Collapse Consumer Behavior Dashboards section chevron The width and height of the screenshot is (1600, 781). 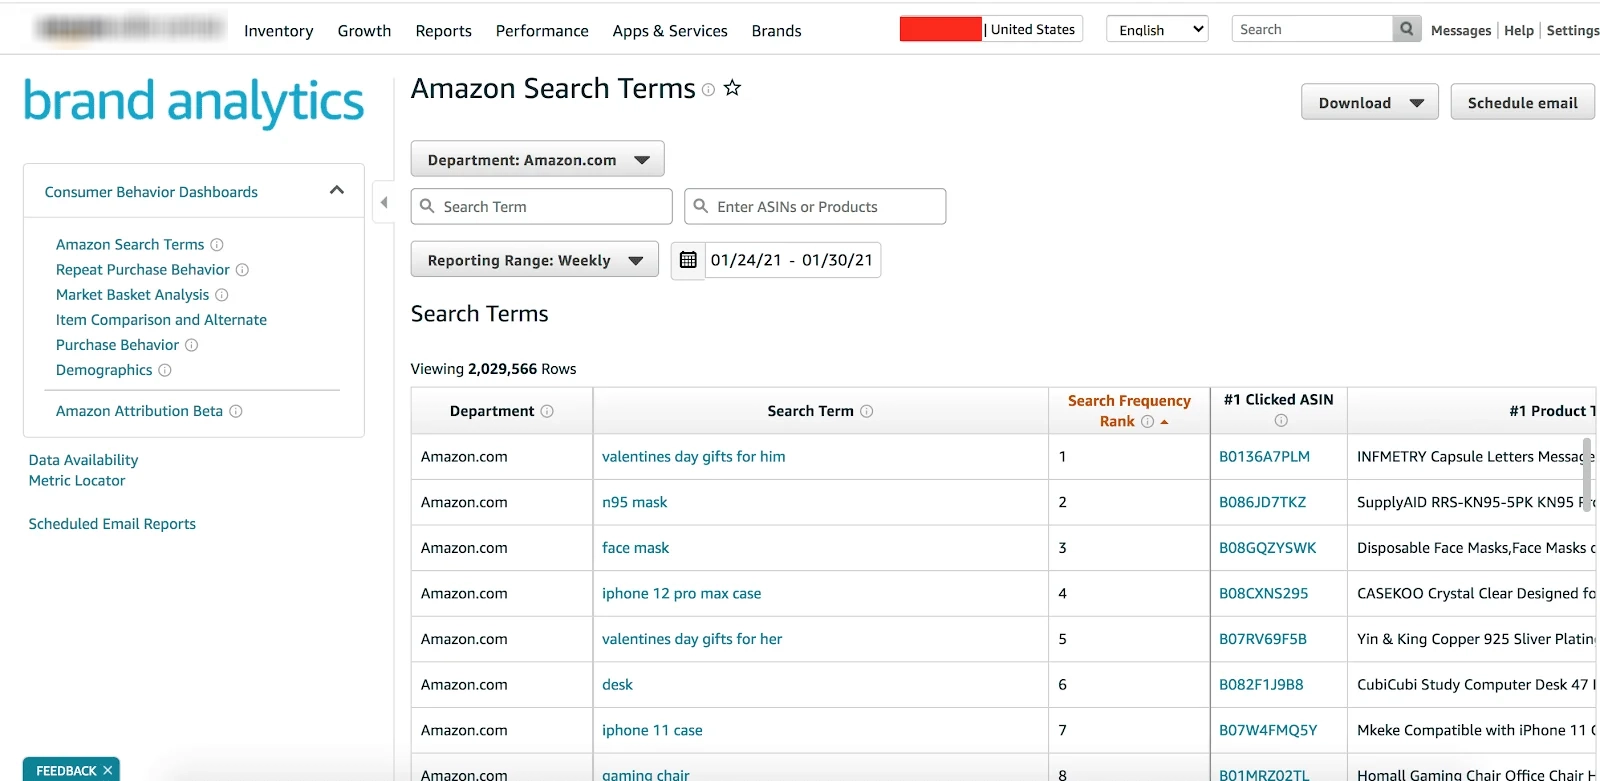coord(337,190)
